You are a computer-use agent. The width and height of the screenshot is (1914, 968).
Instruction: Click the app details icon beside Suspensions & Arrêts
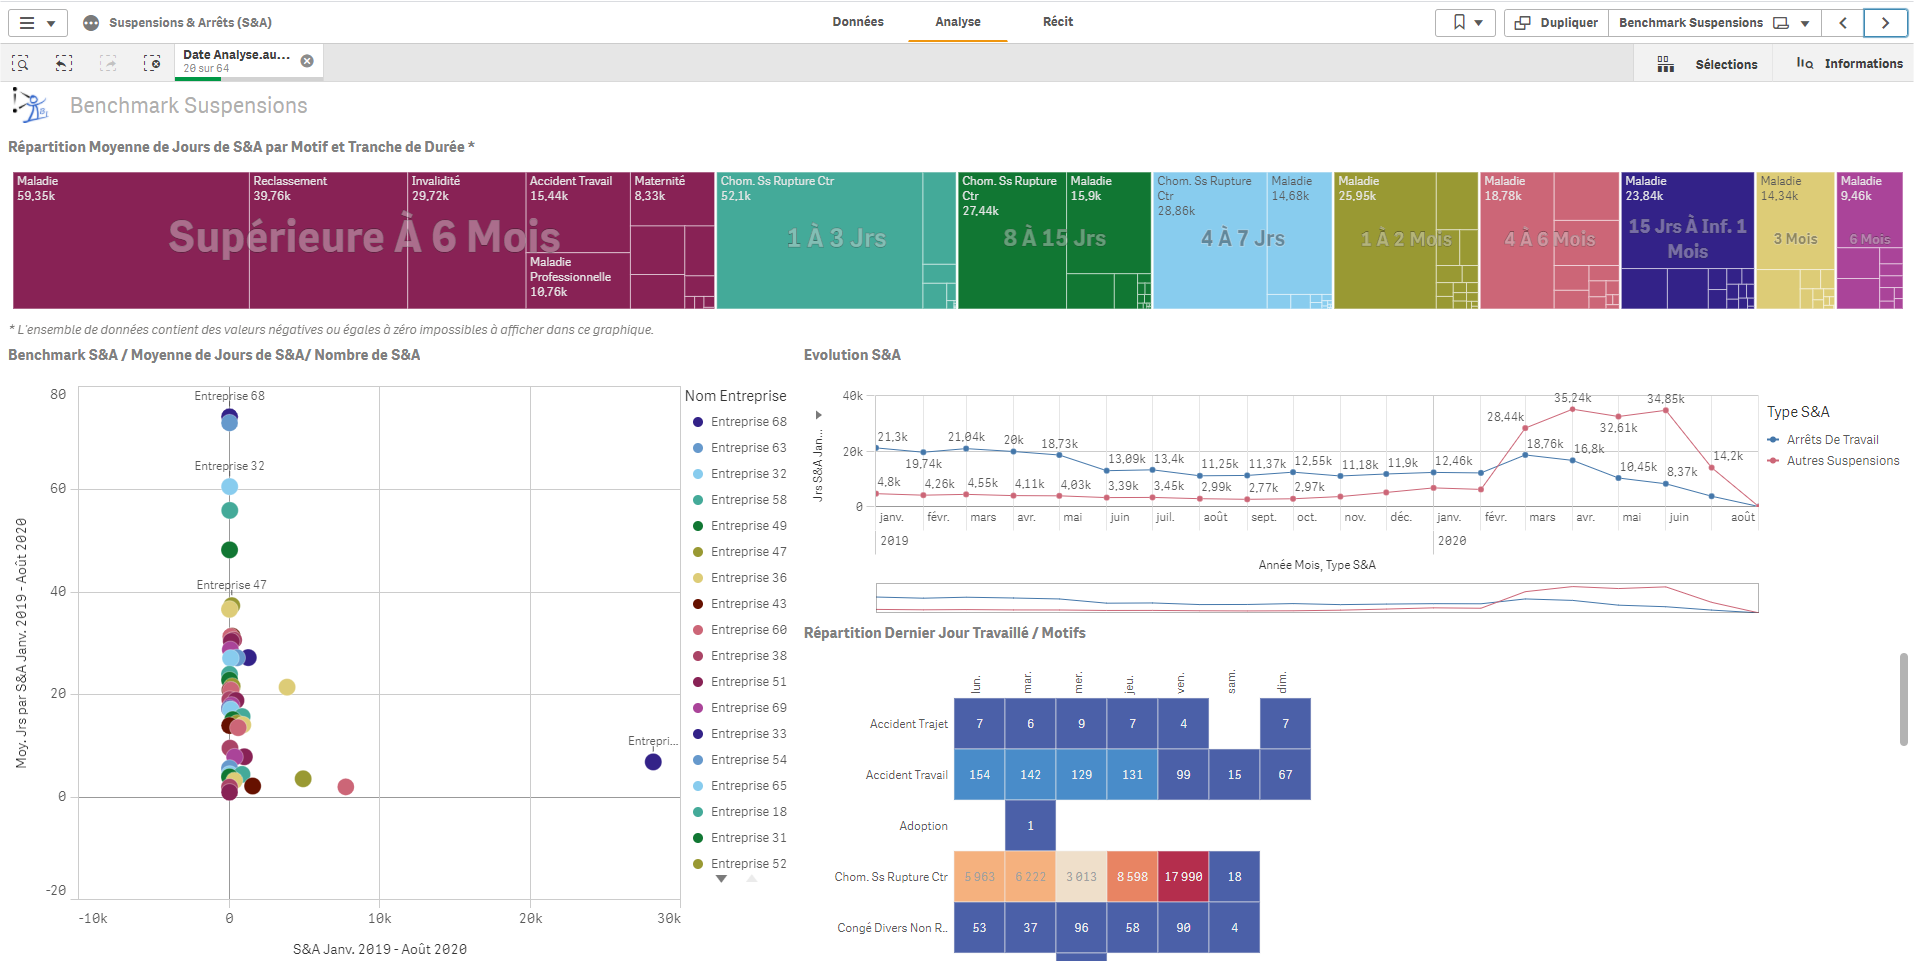click(91, 23)
